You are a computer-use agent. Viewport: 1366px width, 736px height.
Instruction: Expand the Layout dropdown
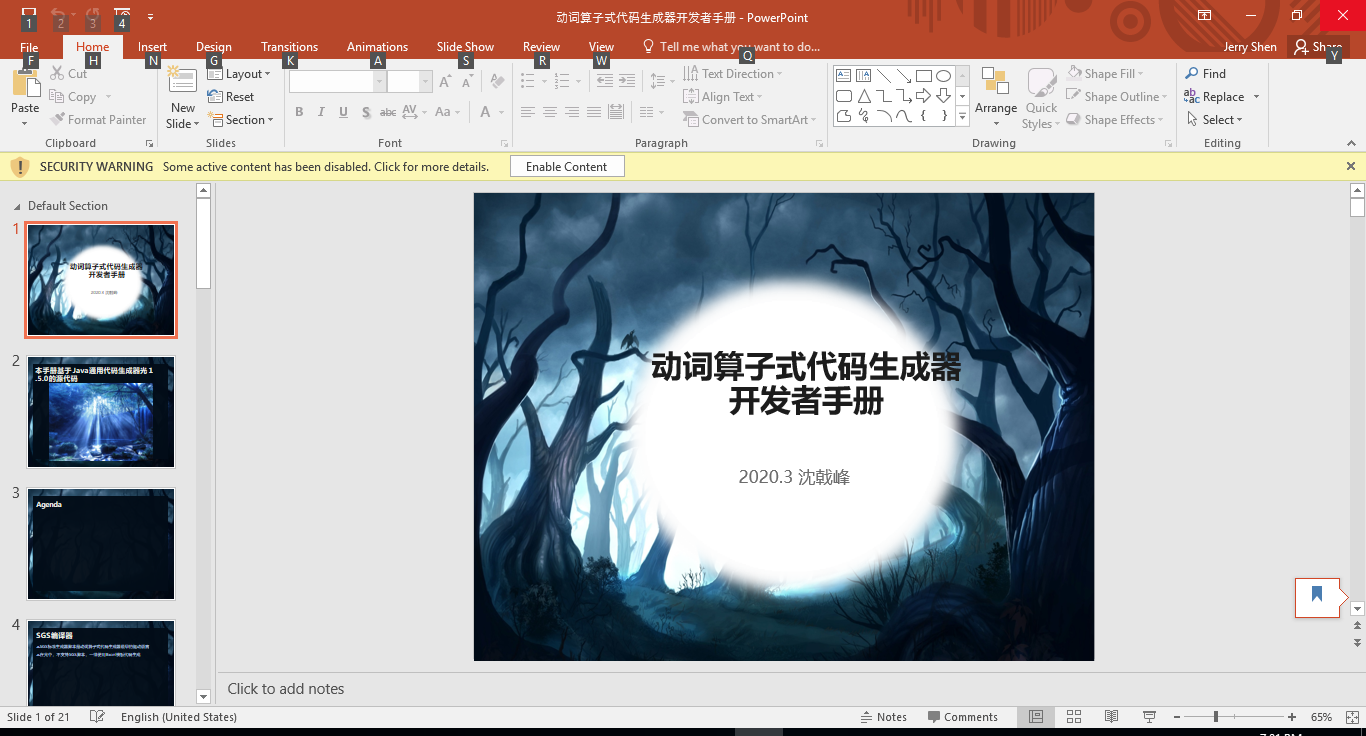click(x=240, y=74)
